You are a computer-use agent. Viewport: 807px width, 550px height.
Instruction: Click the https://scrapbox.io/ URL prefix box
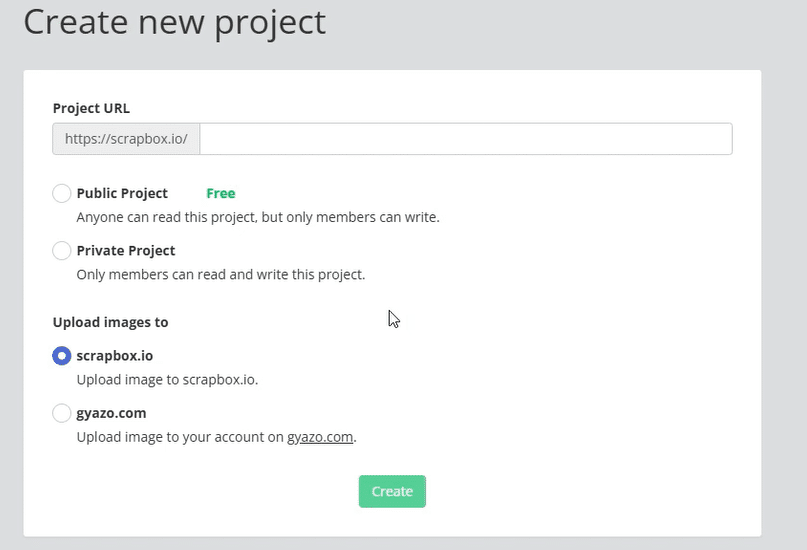[x=126, y=139]
